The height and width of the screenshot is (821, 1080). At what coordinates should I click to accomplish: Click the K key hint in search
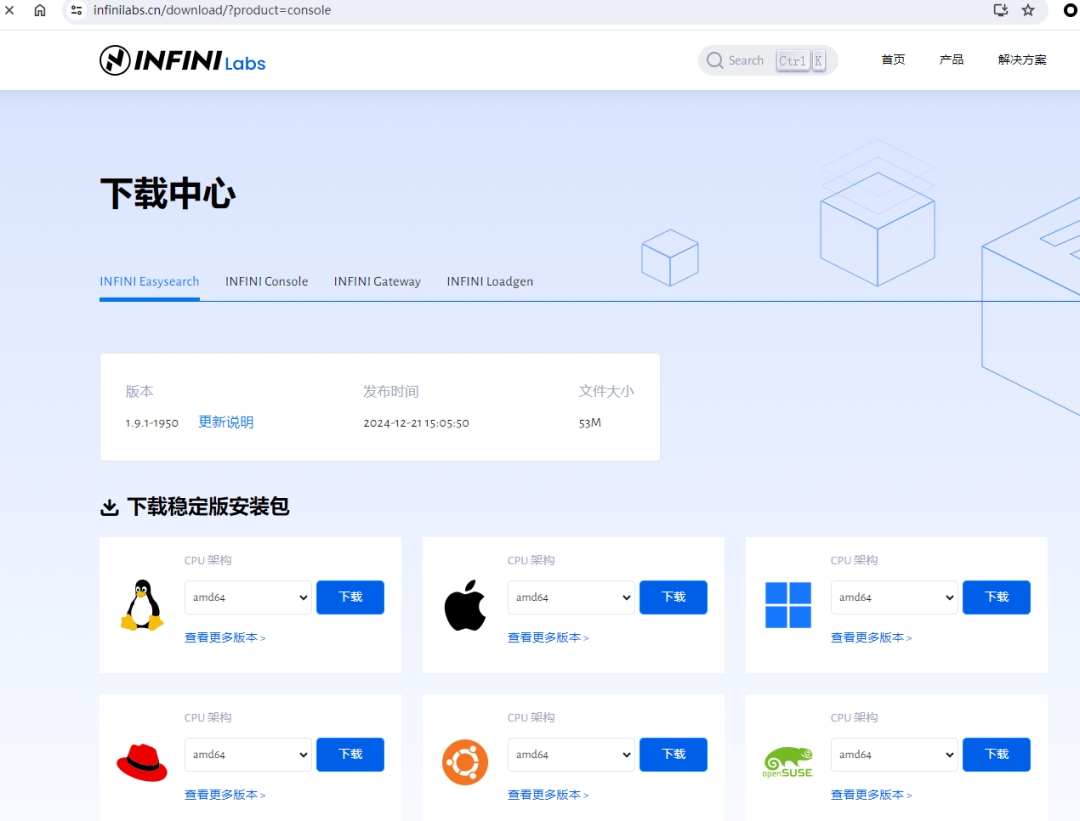point(818,61)
